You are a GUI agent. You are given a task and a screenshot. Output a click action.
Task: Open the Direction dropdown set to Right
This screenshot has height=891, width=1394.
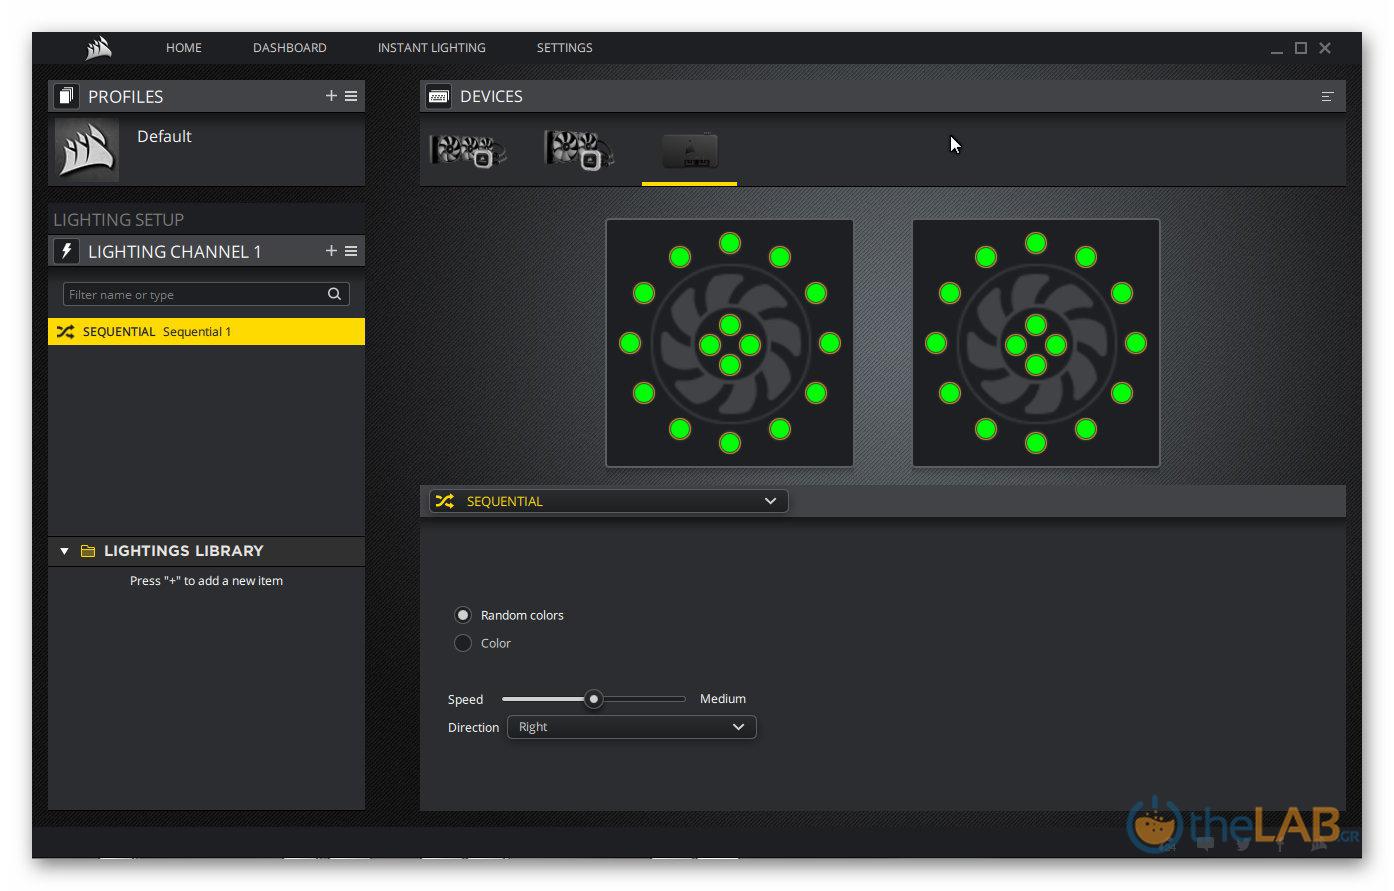(x=632, y=727)
